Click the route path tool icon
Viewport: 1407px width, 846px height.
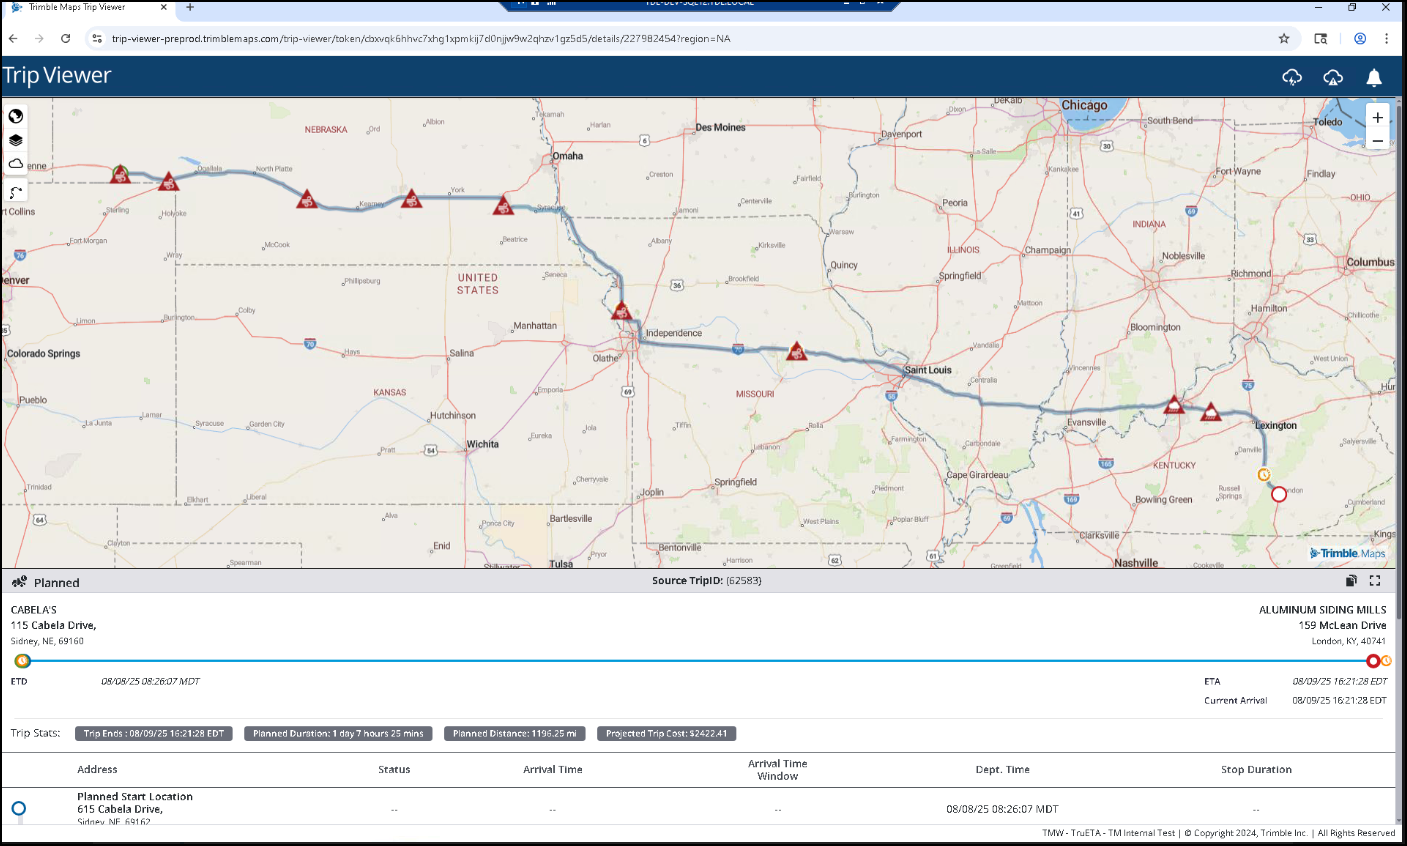16,192
